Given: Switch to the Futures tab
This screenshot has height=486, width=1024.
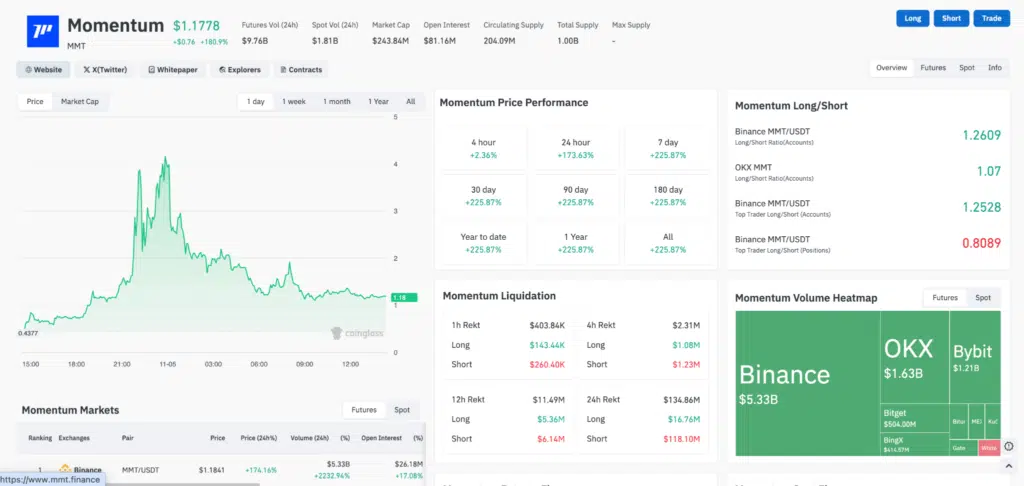Looking at the screenshot, I should click(x=932, y=68).
